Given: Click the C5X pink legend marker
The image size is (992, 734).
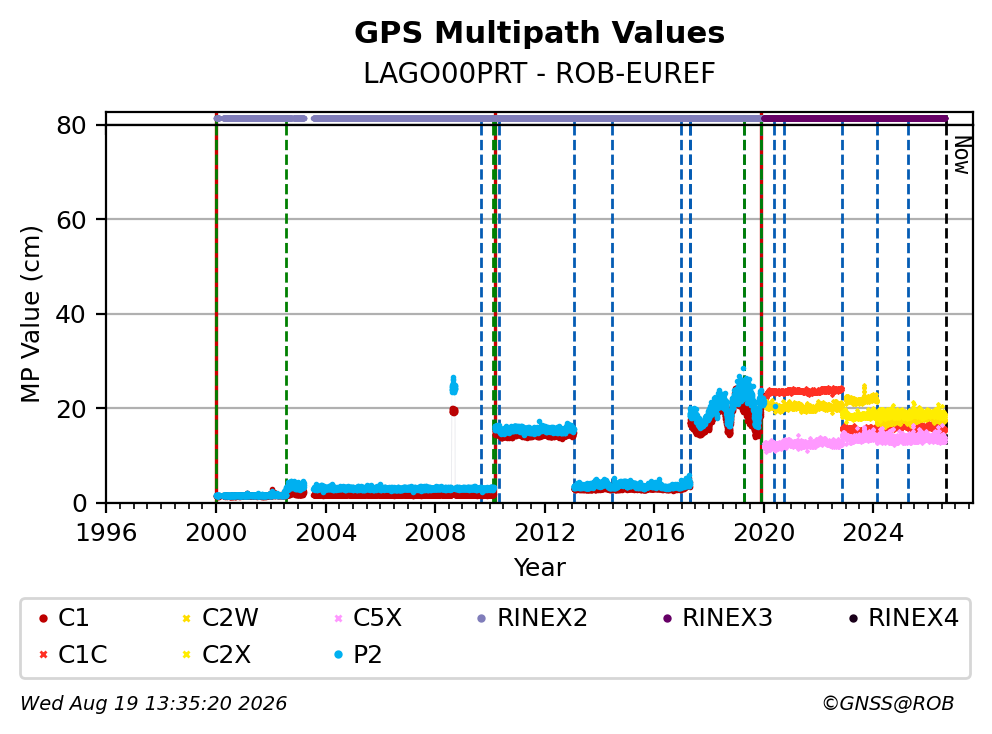Looking at the screenshot, I should pyautogui.click(x=338, y=618).
